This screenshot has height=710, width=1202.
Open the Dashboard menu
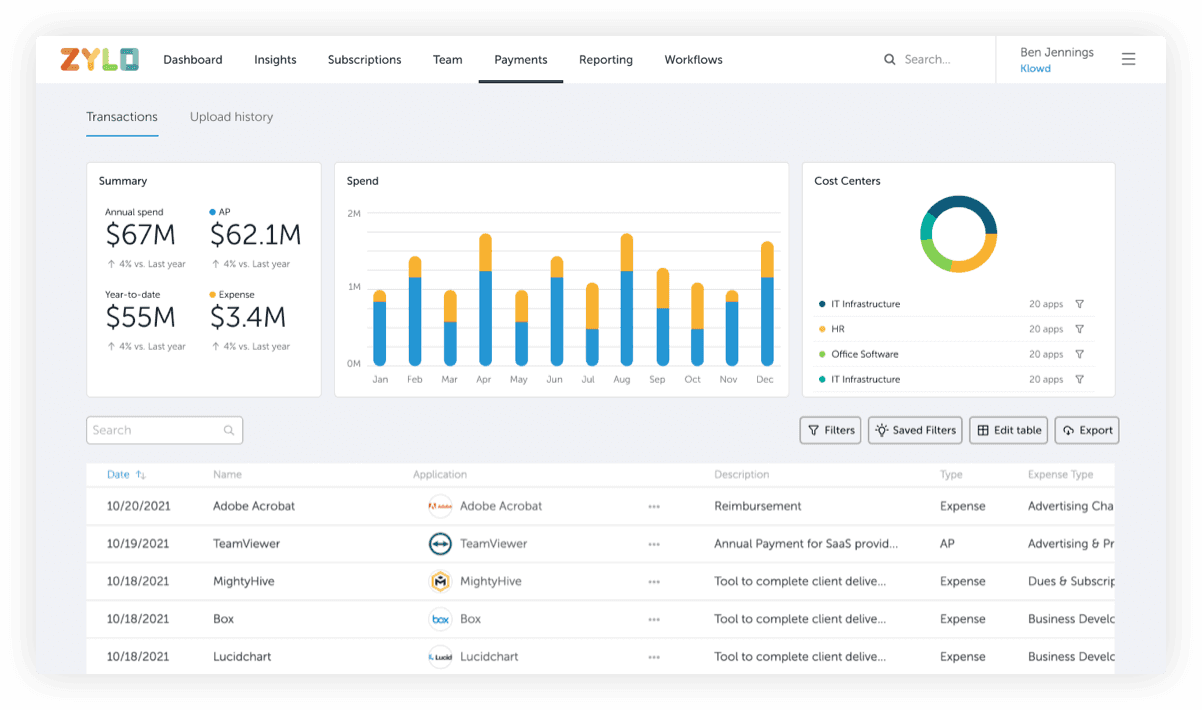coord(193,60)
